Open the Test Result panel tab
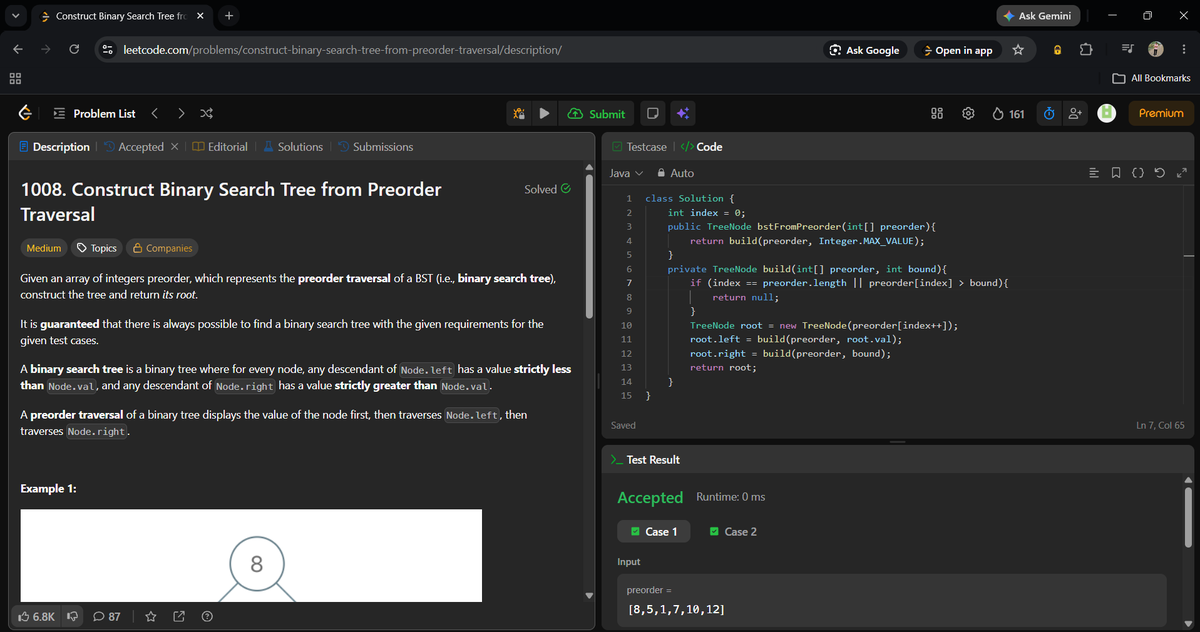The height and width of the screenshot is (632, 1200). pyautogui.click(x=645, y=460)
